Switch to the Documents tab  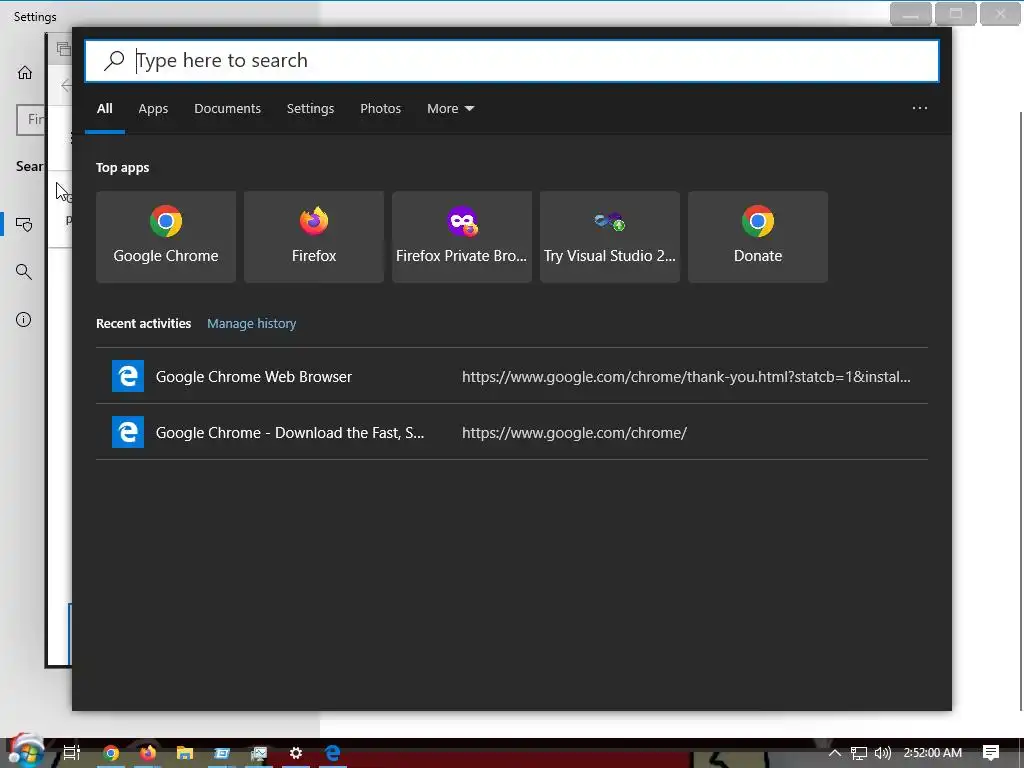tap(227, 108)
